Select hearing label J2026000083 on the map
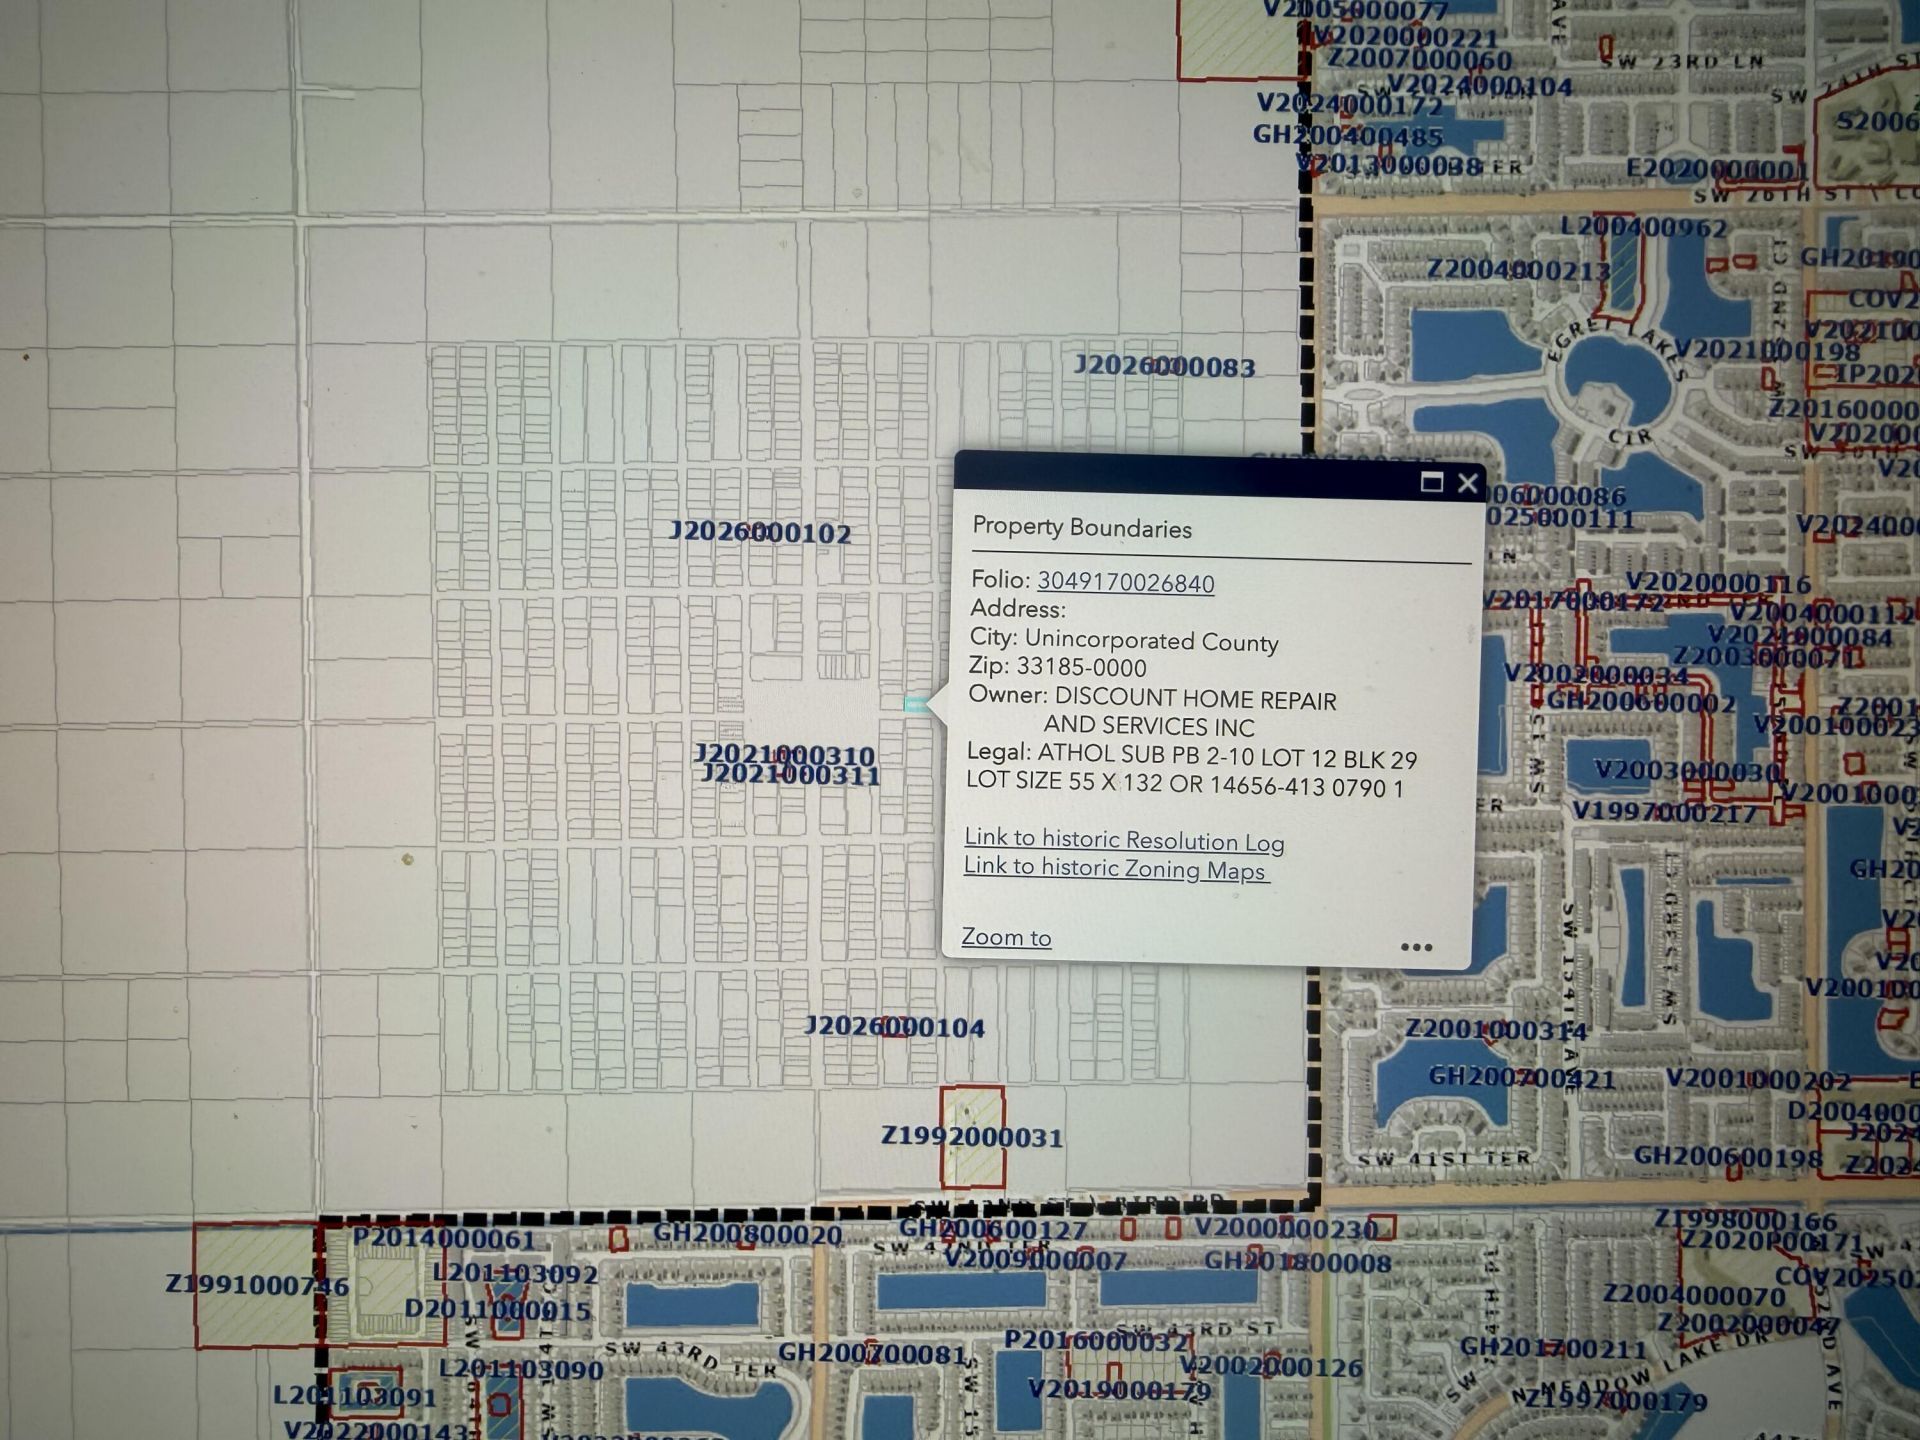Image resolution: width=1920 pixels, height=1440 pixels. pyautogui.click(x=1164, y=367)
